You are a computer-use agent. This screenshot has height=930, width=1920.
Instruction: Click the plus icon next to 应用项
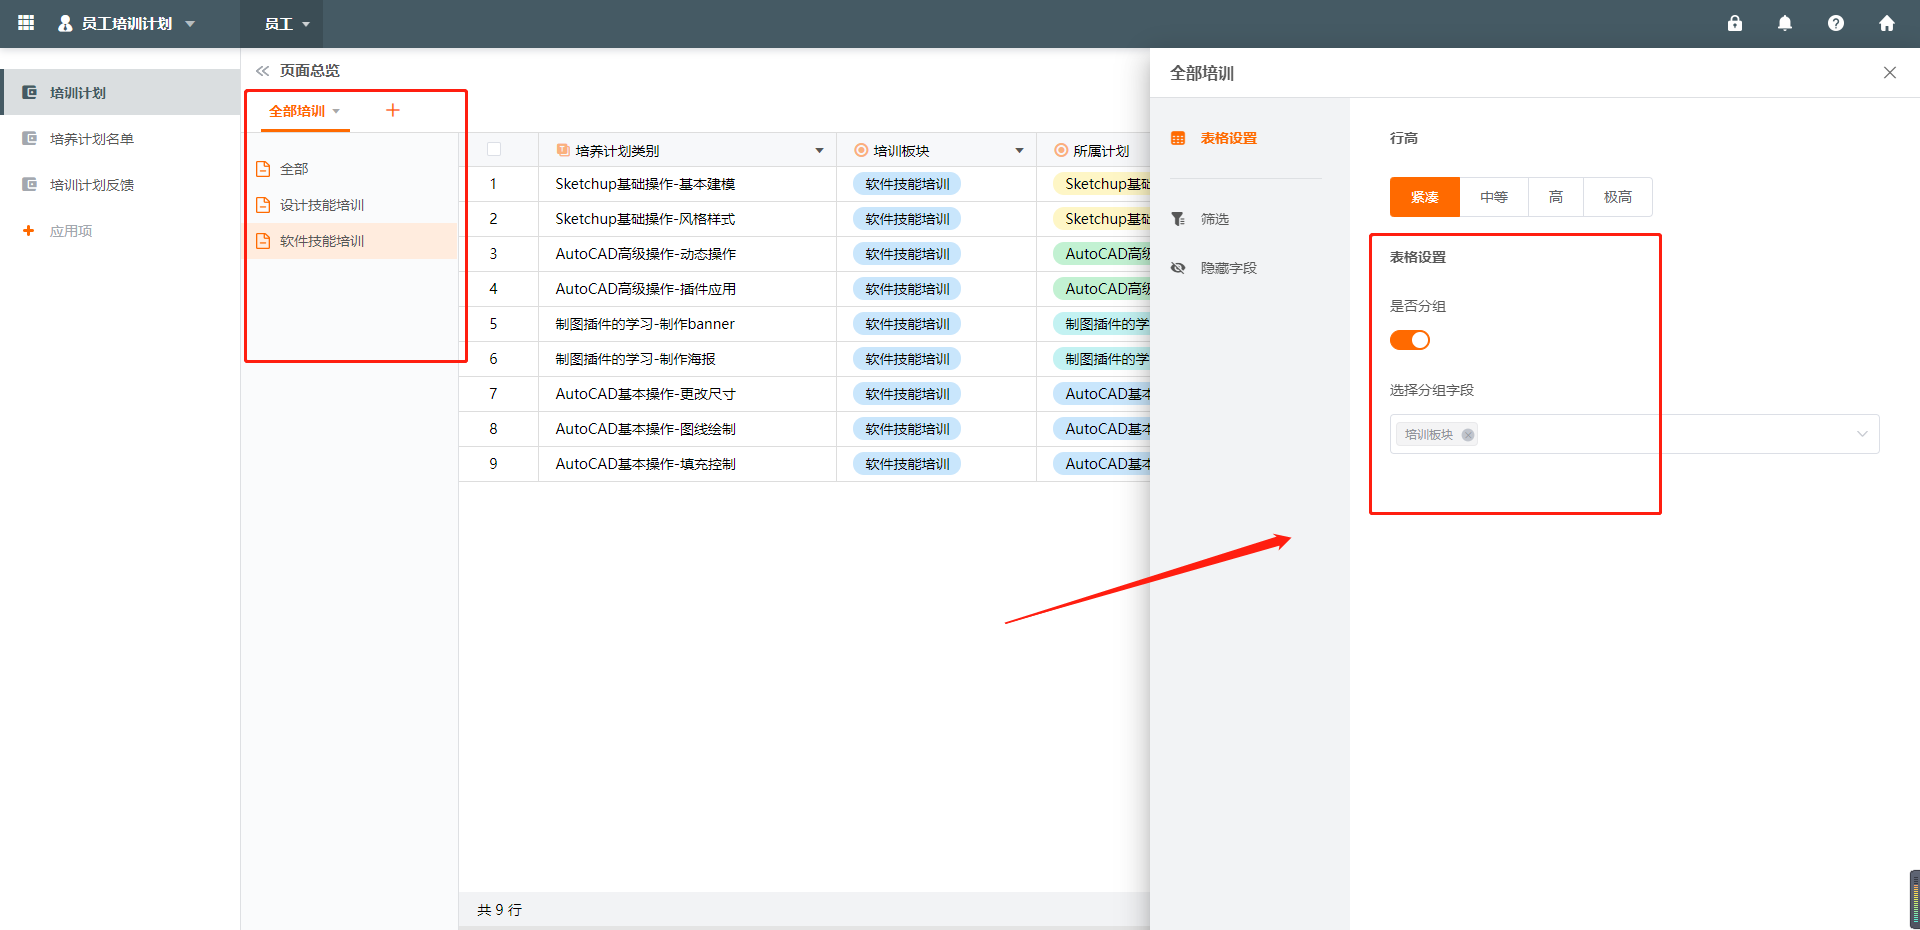27,230
